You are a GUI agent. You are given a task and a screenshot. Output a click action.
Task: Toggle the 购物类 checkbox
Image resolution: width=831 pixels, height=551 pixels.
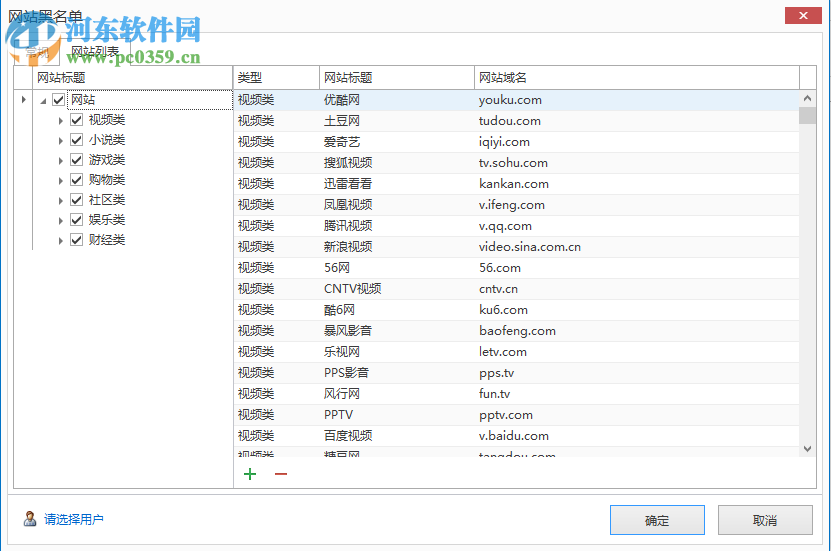(x=76, y=180)
